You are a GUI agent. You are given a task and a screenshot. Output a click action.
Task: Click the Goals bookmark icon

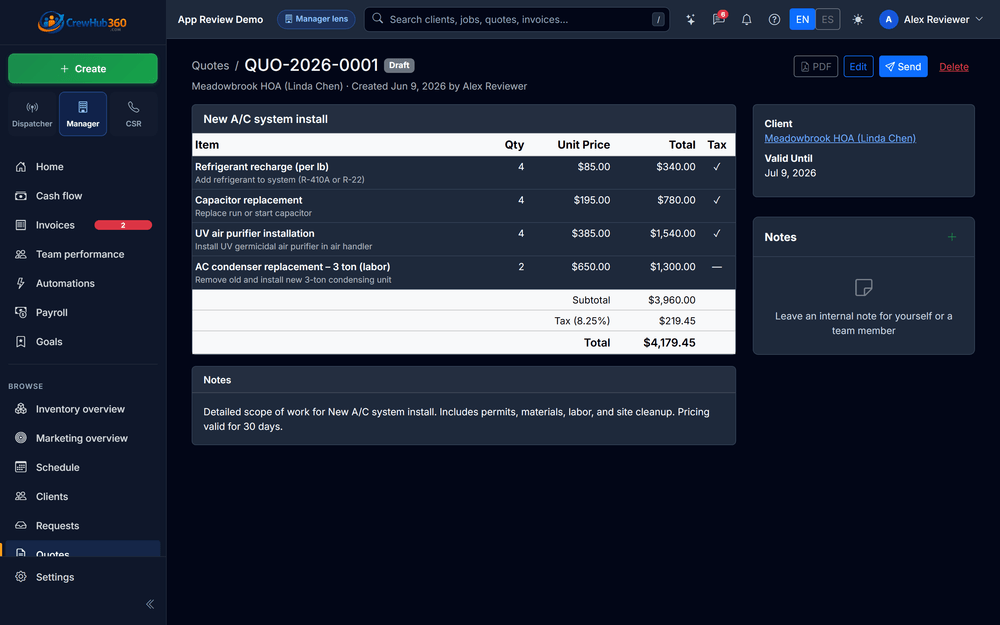(x=21, y=342)
